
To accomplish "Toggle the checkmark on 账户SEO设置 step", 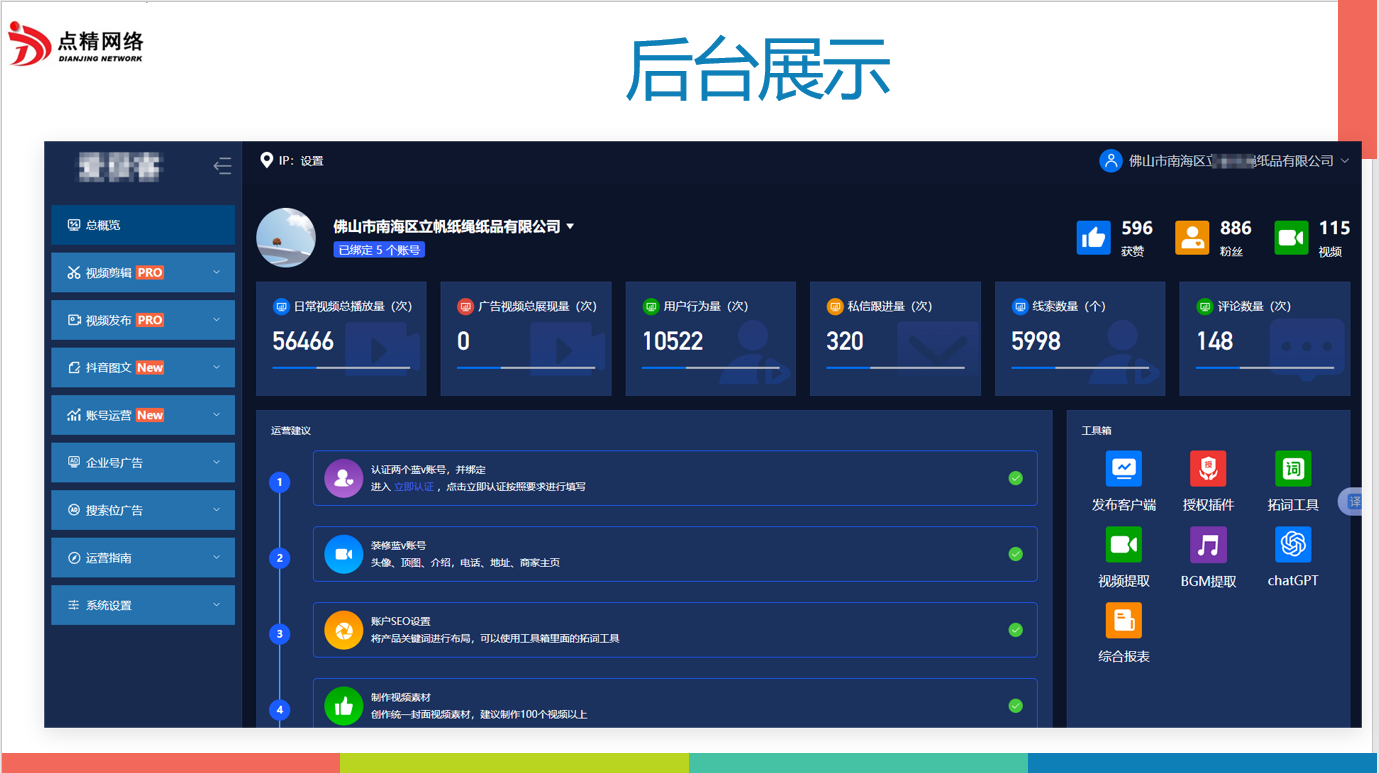I will tap(1015, 630).
